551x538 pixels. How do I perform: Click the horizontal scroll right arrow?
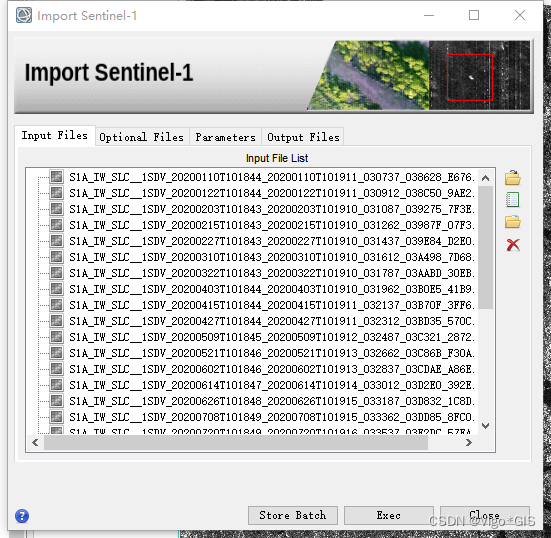(468, 443)
